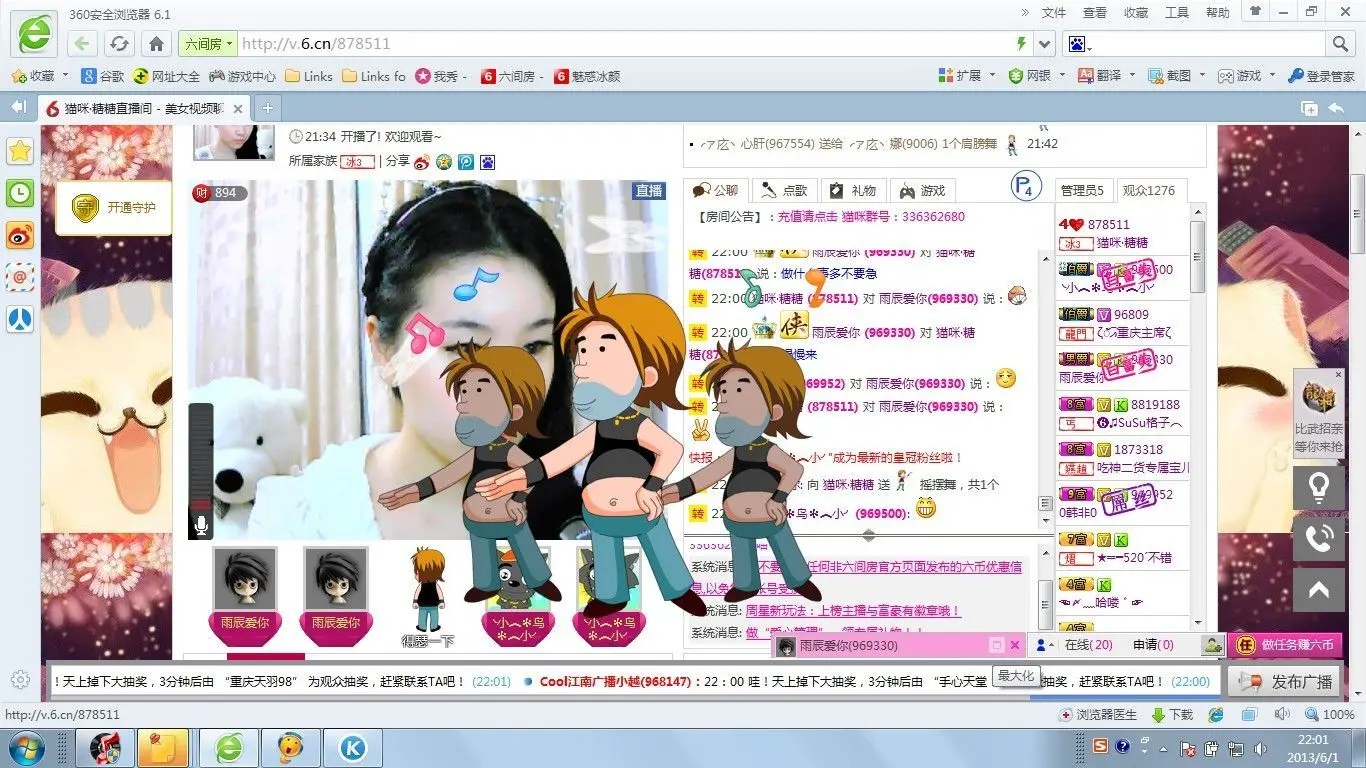Open the 查看 menu
The image size is (1366, 768).
coord(1095,13)
